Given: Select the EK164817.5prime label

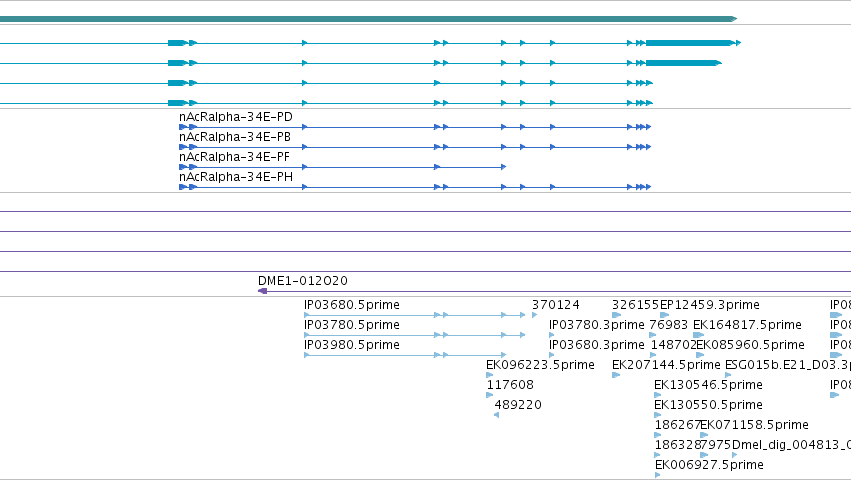Looking at the screenshot, I should tap(747, 325).
